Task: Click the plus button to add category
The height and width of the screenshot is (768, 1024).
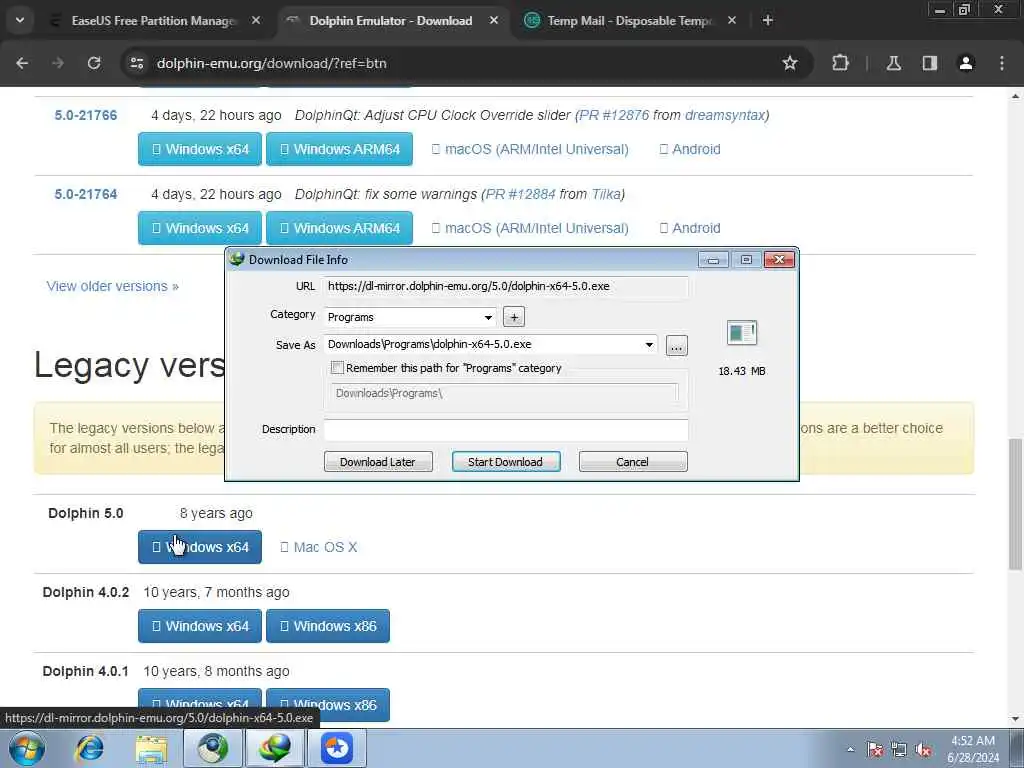Action: (514, 317)
